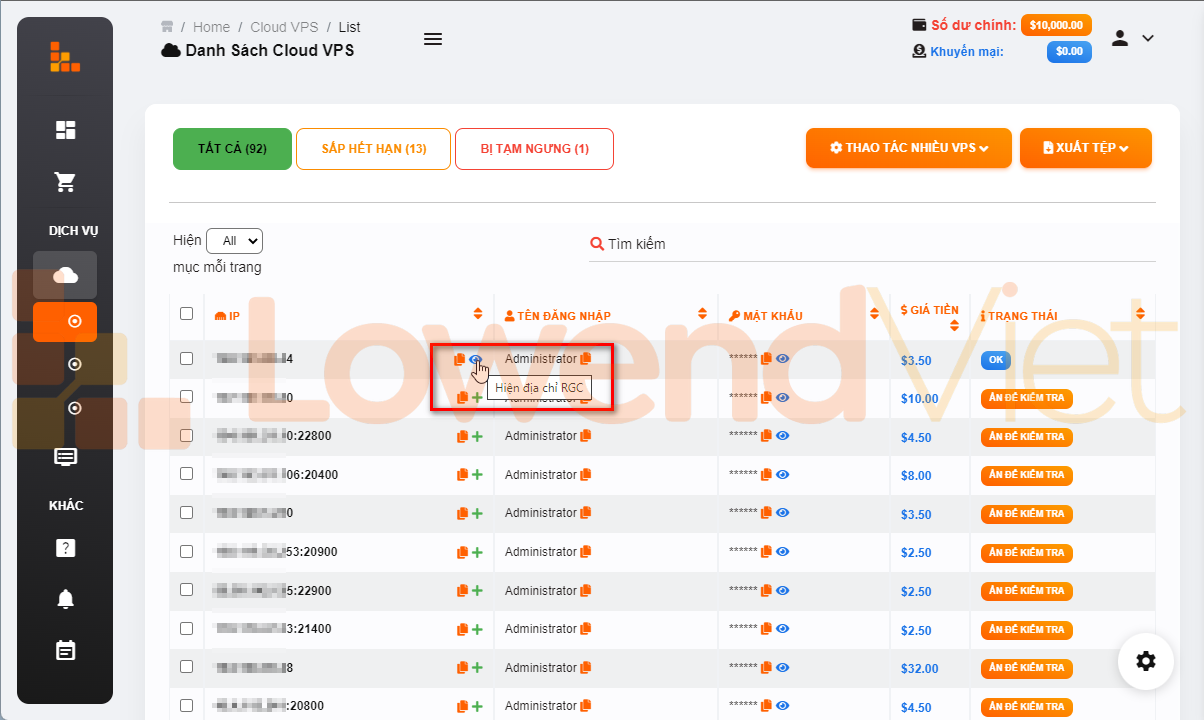Switch to SẮP HẾT HẠN (13) tab
This screenshot has width=1204, height=720.
(x=374, y=149)
